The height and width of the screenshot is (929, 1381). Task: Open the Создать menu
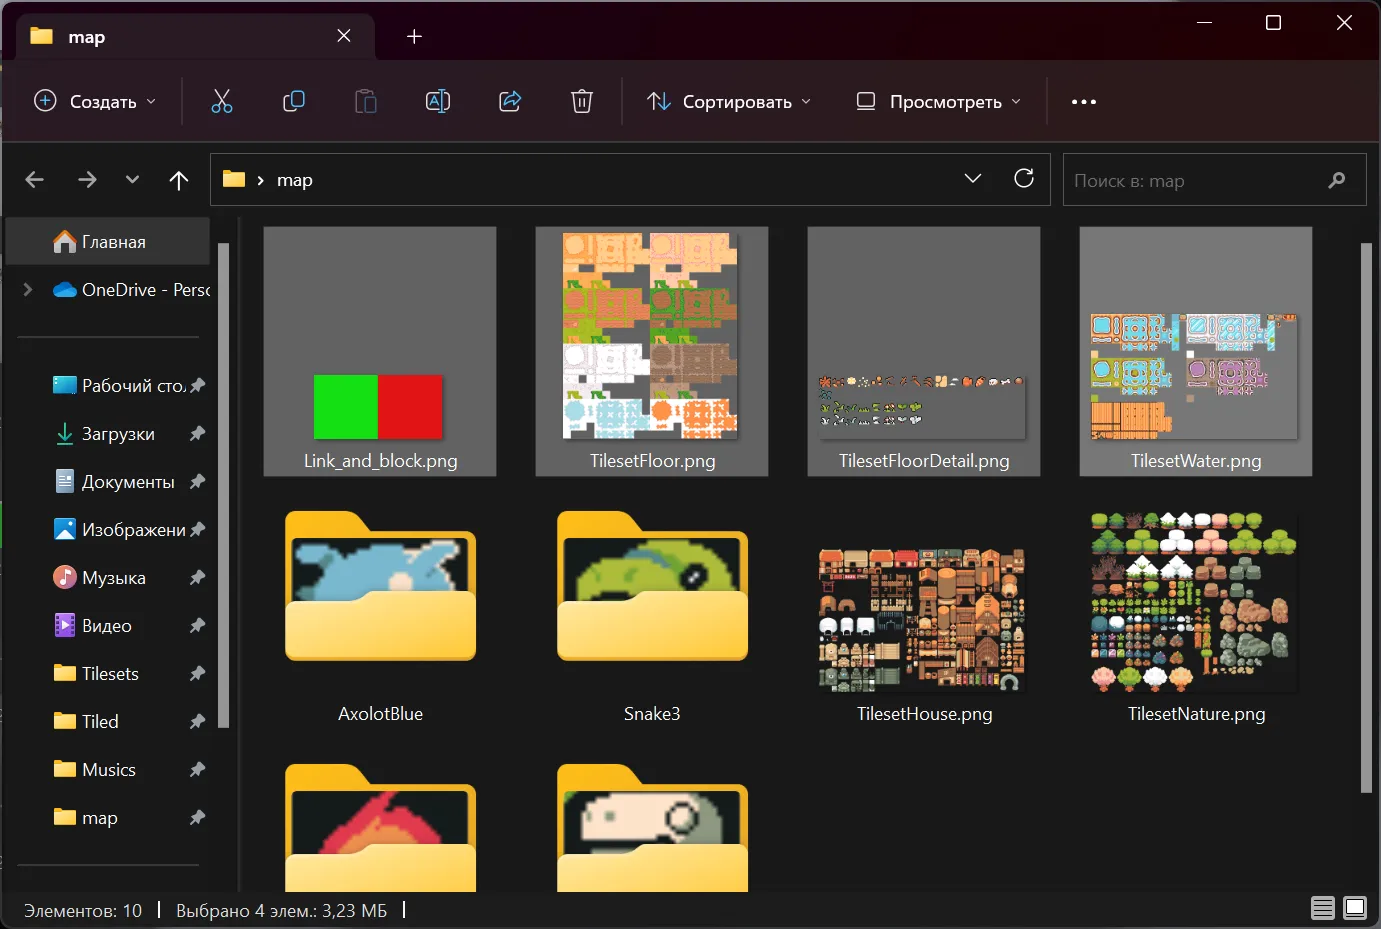(96, 101)
